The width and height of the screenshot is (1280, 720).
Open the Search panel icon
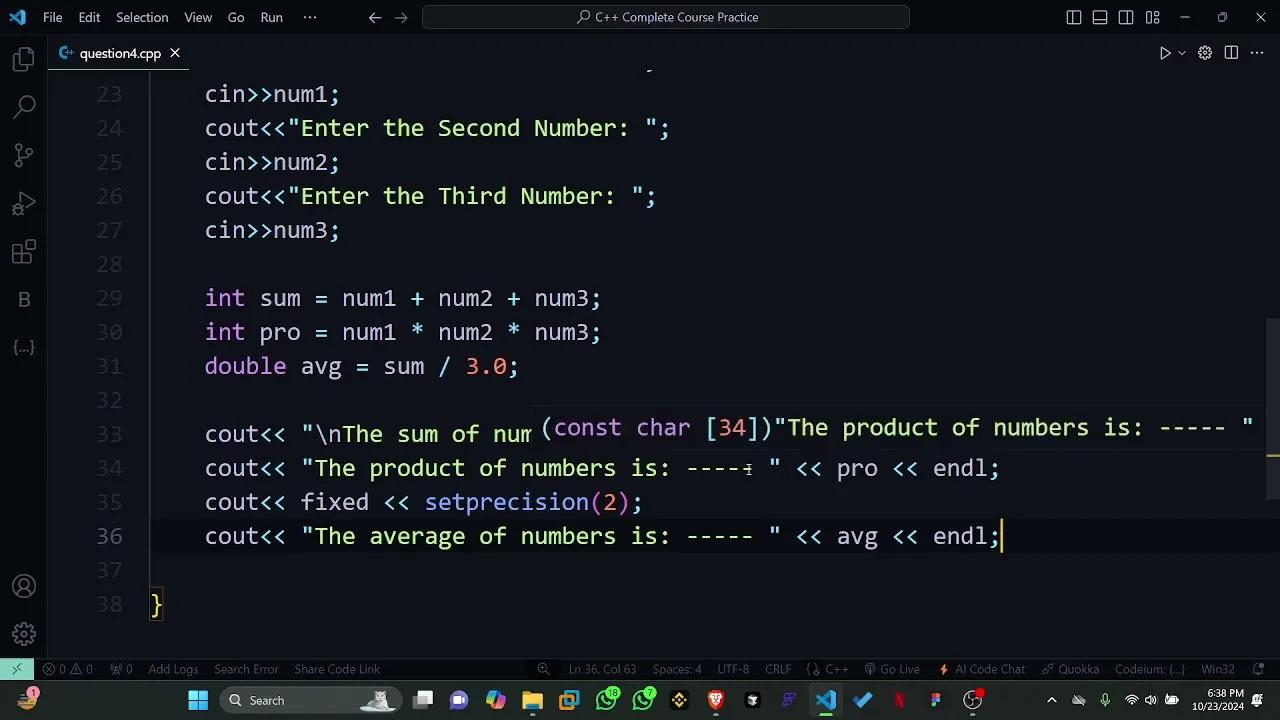click(x=24, y=107)
